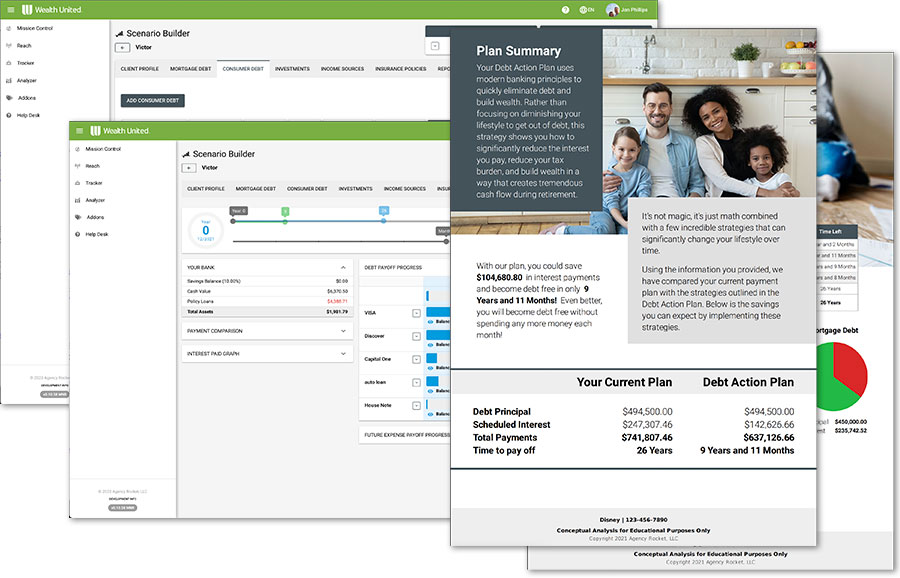
Task: Click the Total Assets row in Your Bank
Action: (267, 312)
